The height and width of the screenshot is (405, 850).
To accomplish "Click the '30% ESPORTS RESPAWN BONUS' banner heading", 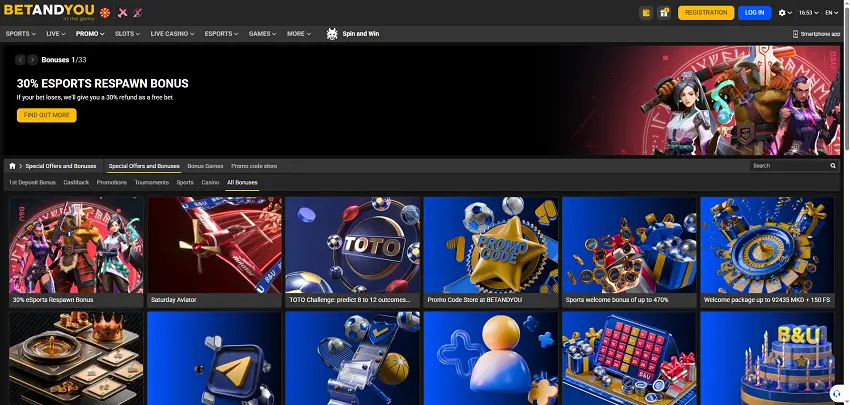I will click(102, 83).
